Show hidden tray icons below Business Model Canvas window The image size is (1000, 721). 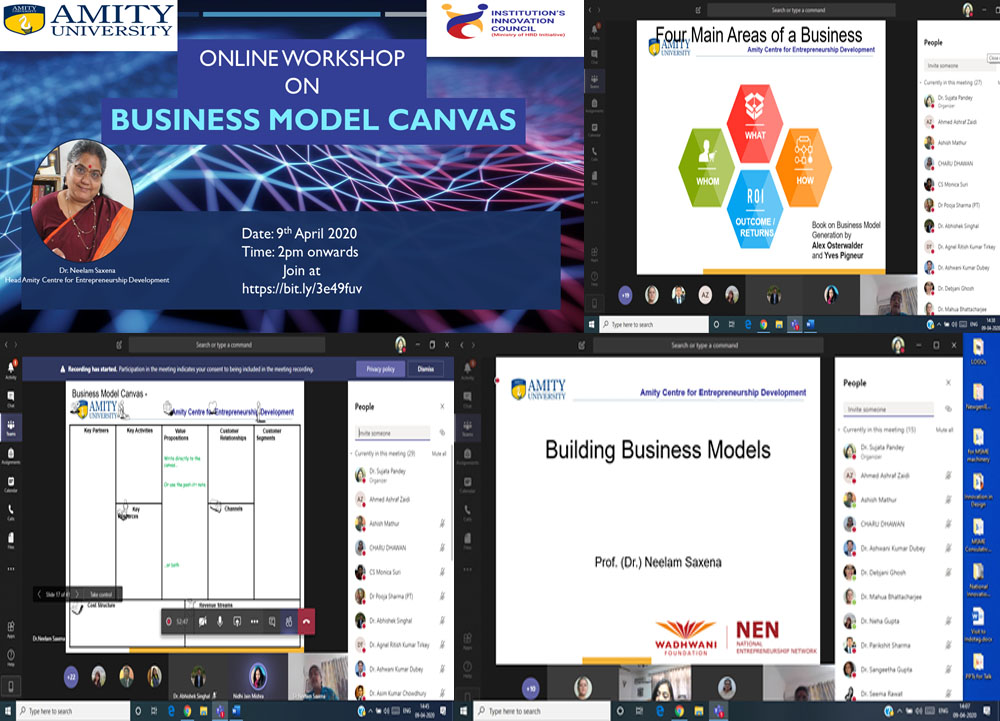coord(371,710)
